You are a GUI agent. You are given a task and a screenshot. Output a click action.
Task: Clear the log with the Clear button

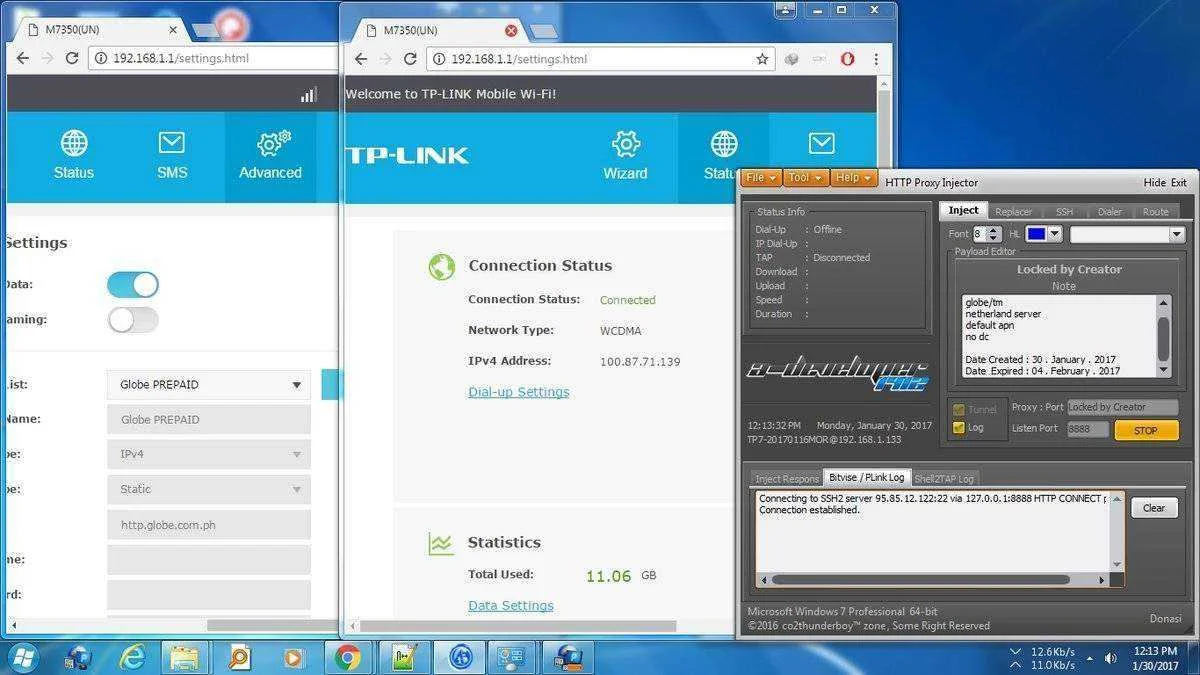pos(1154,508)
